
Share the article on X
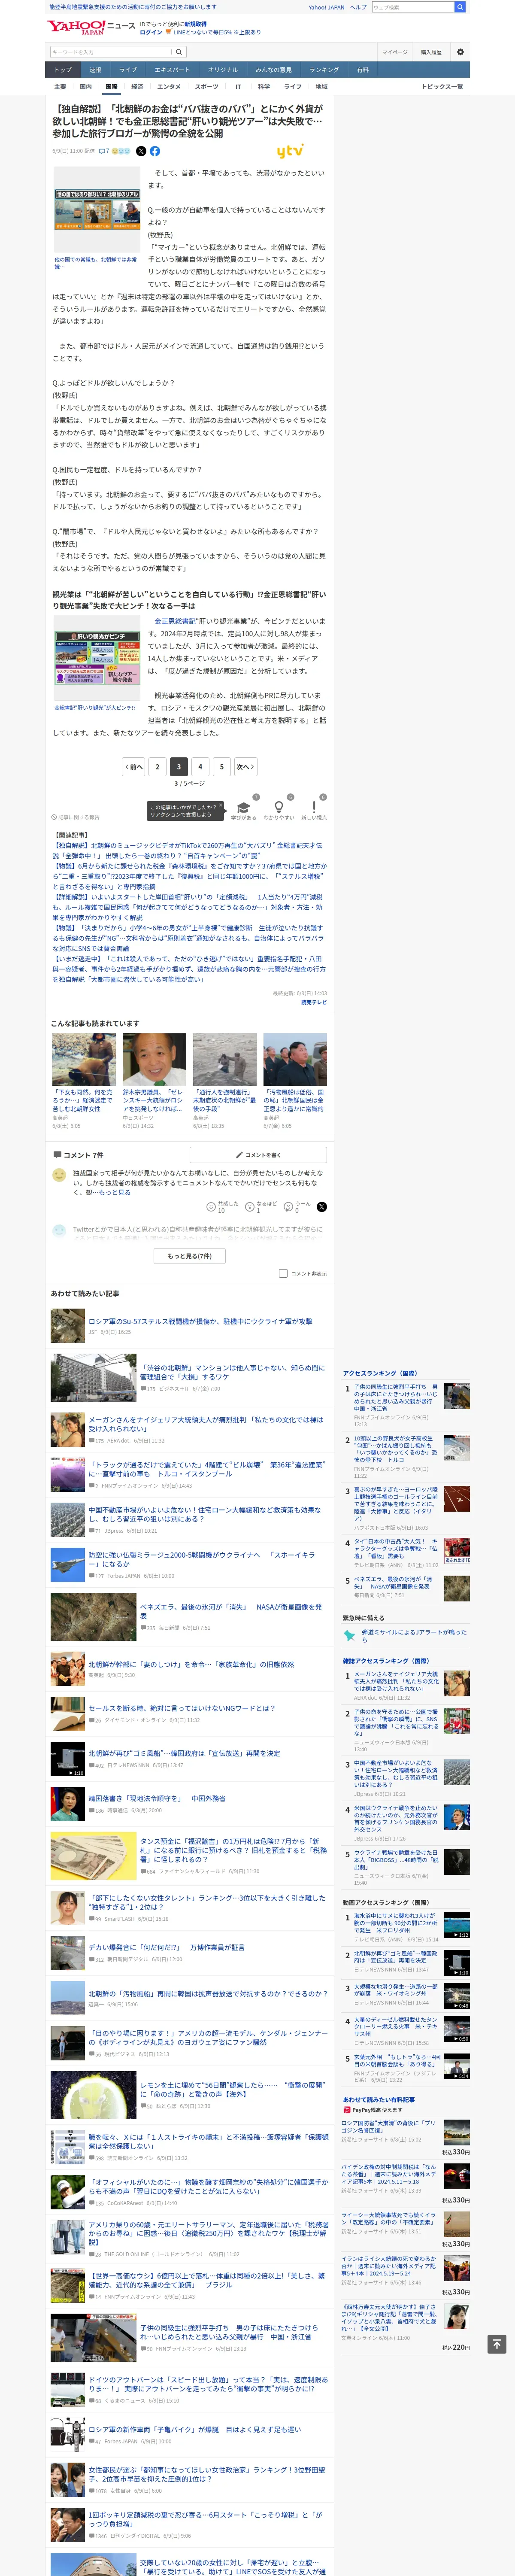tap(141, 151)
